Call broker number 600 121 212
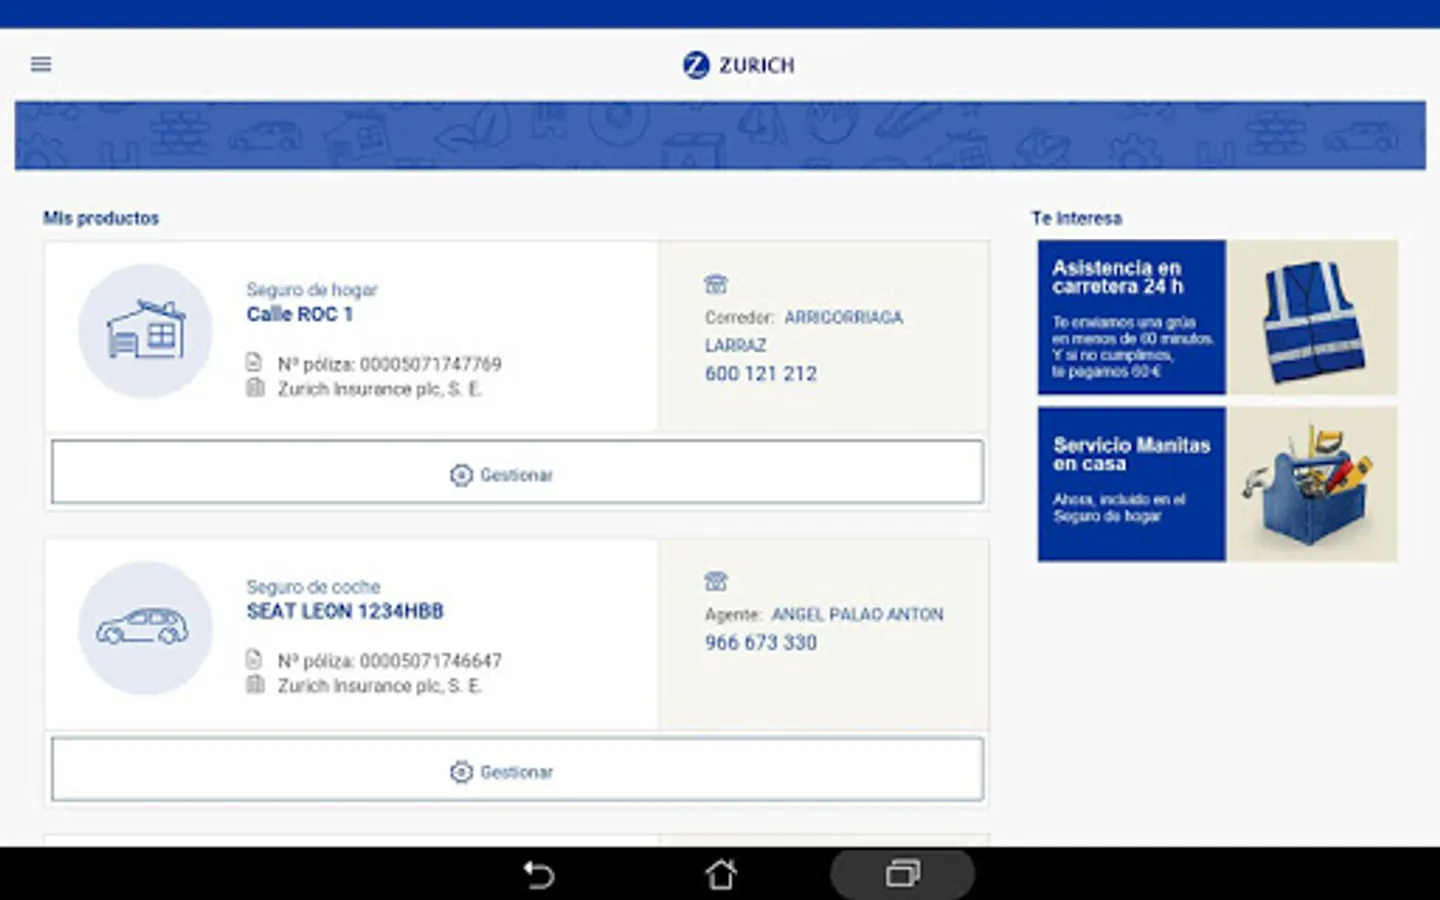 pos(761,374)
